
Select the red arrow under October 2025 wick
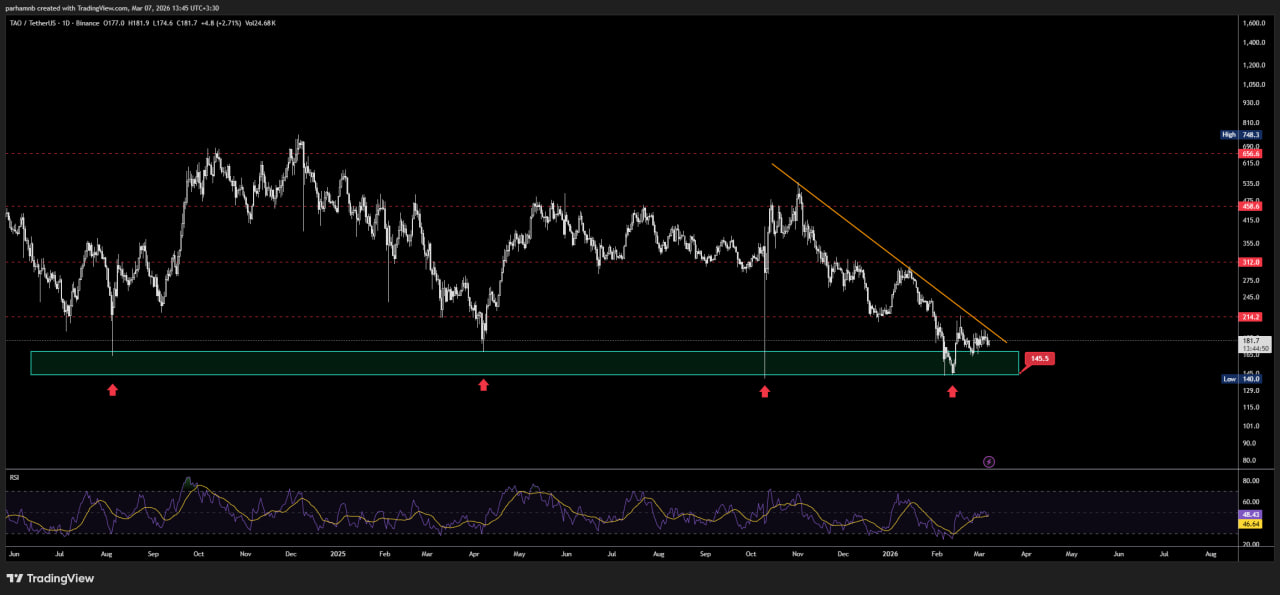[x=765, y=392]
